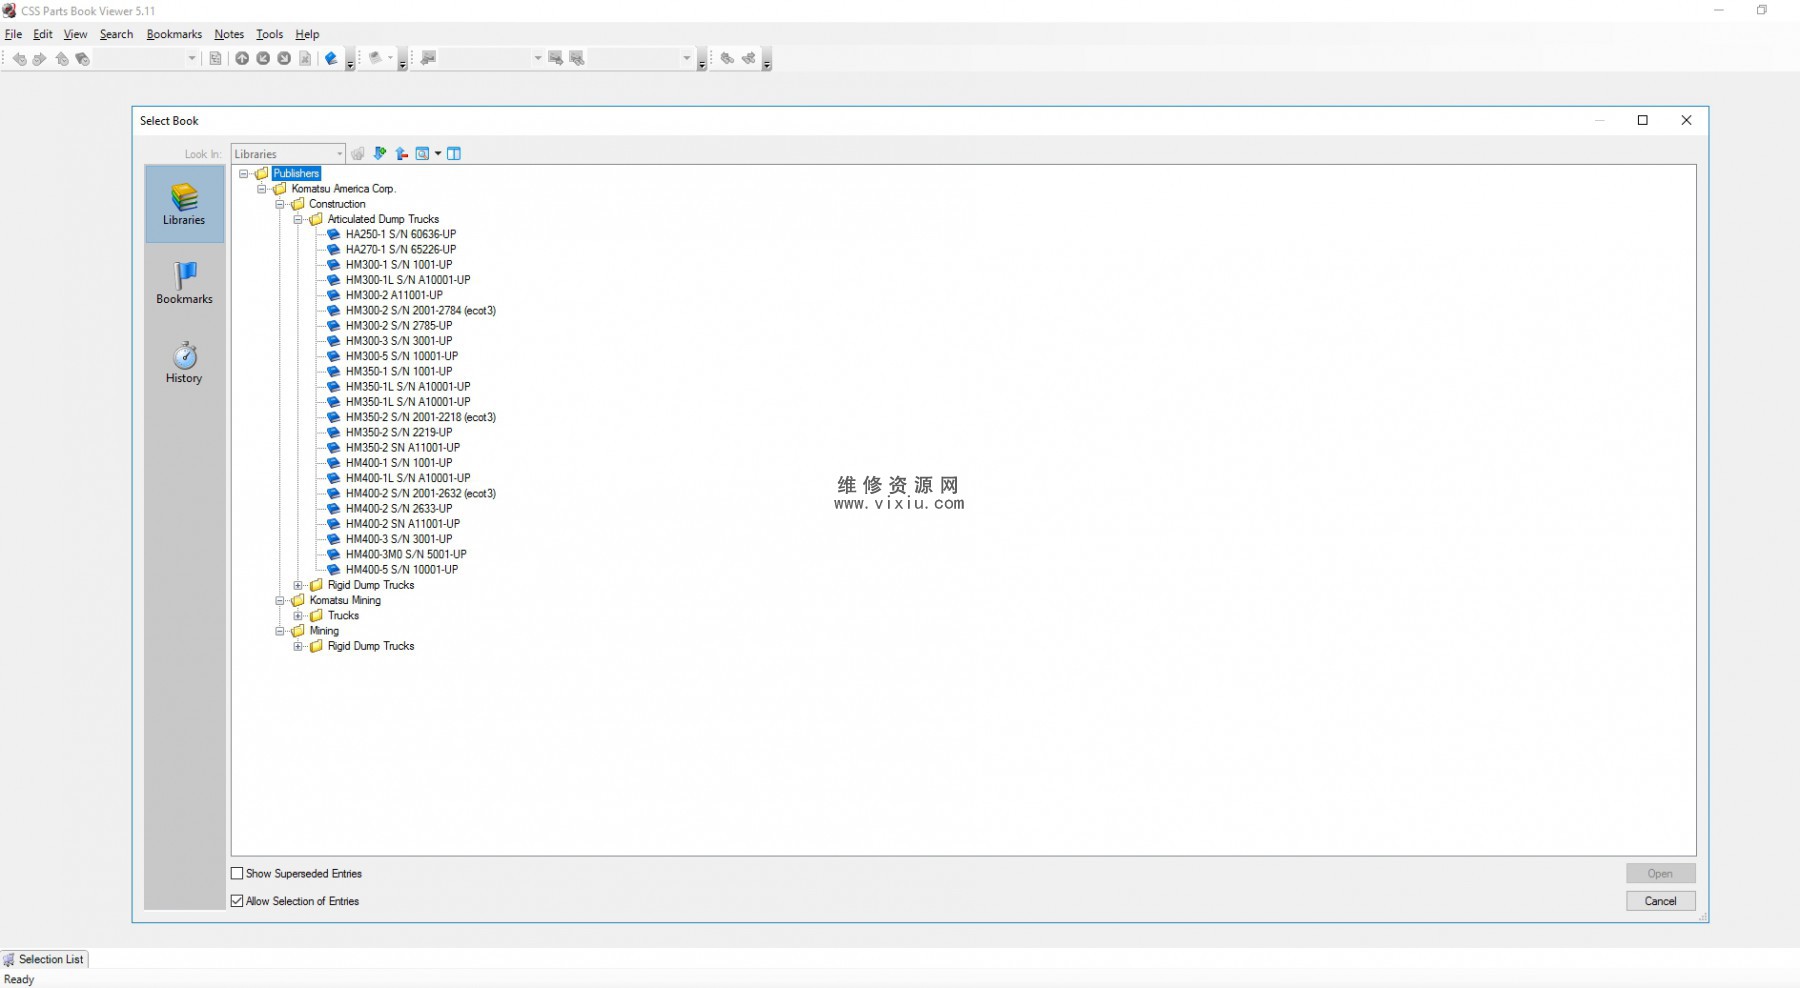The image size is (1800, 988).
Task: Select book HM300-2 A11001-UP
Action: pos(394,295)
